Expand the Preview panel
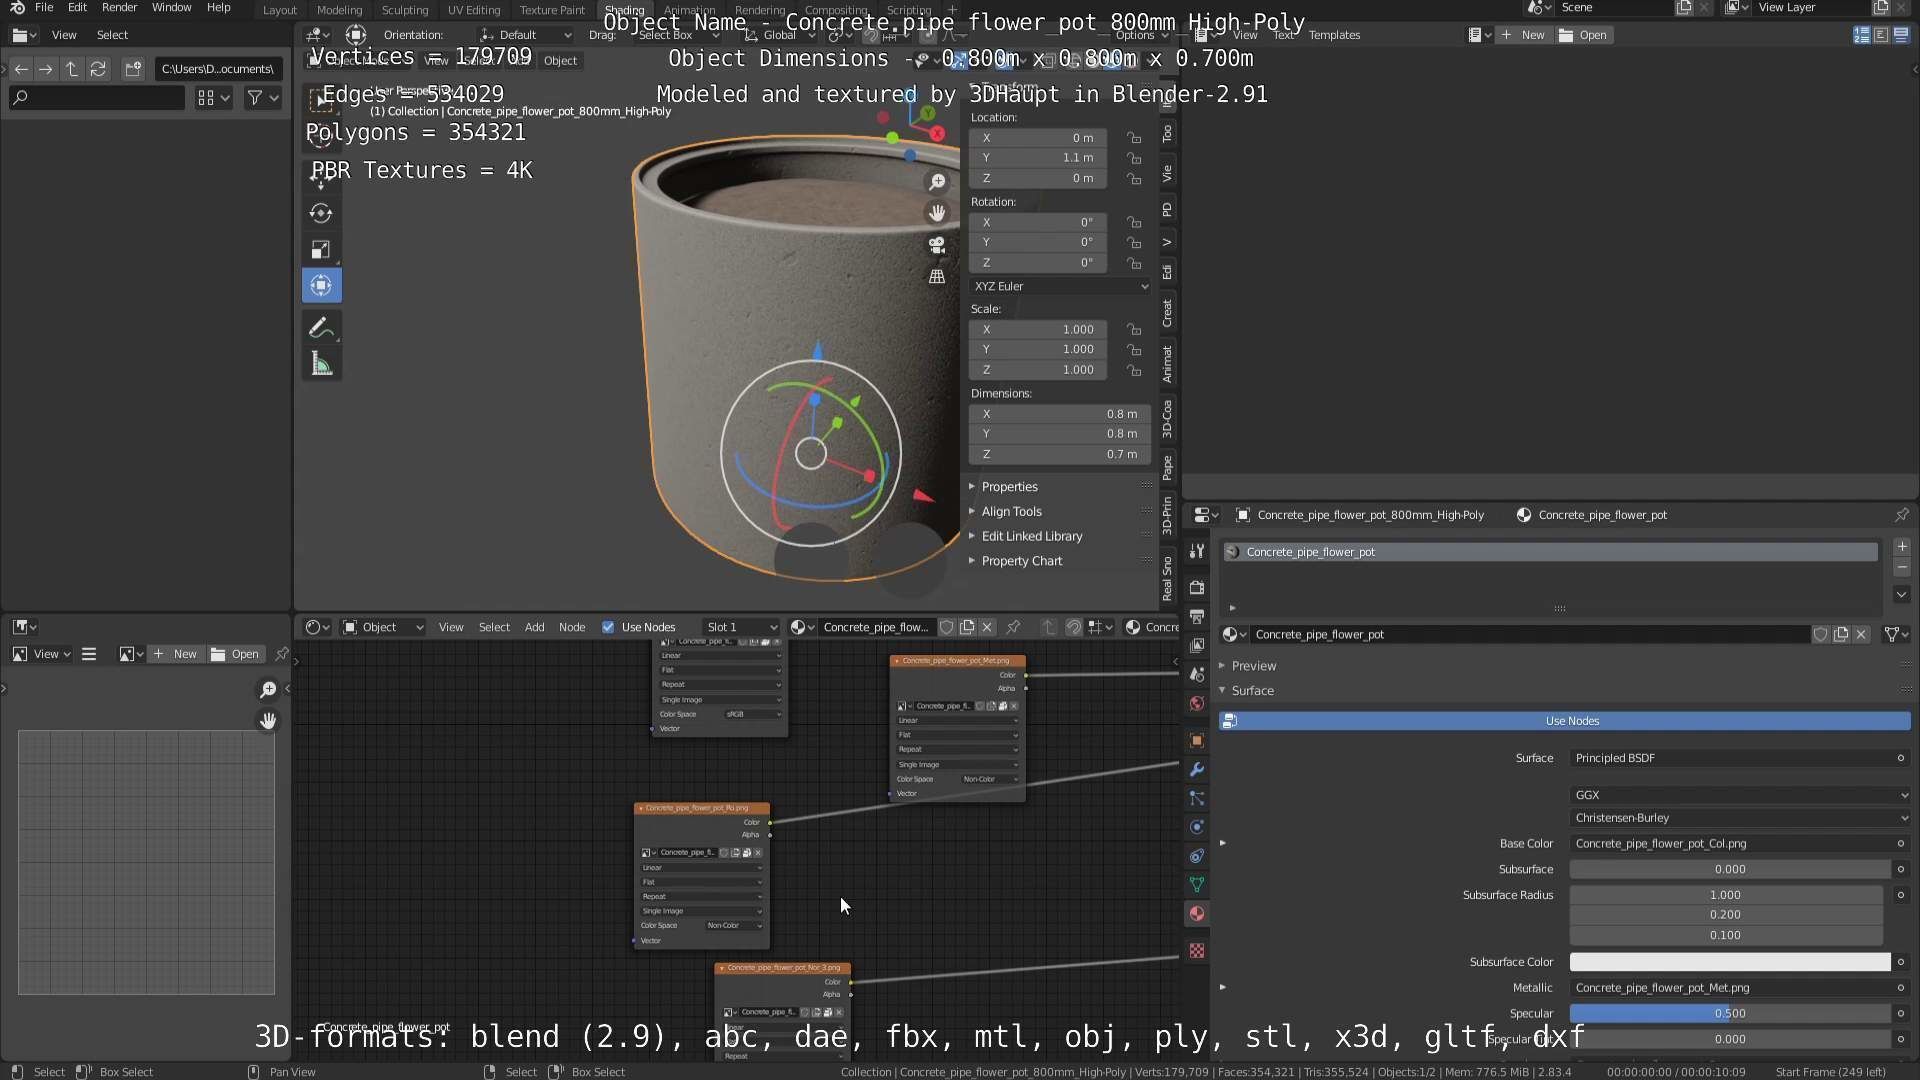Image resolution: width=1920 pixels, height=1080 pixels. (1253, 666)
